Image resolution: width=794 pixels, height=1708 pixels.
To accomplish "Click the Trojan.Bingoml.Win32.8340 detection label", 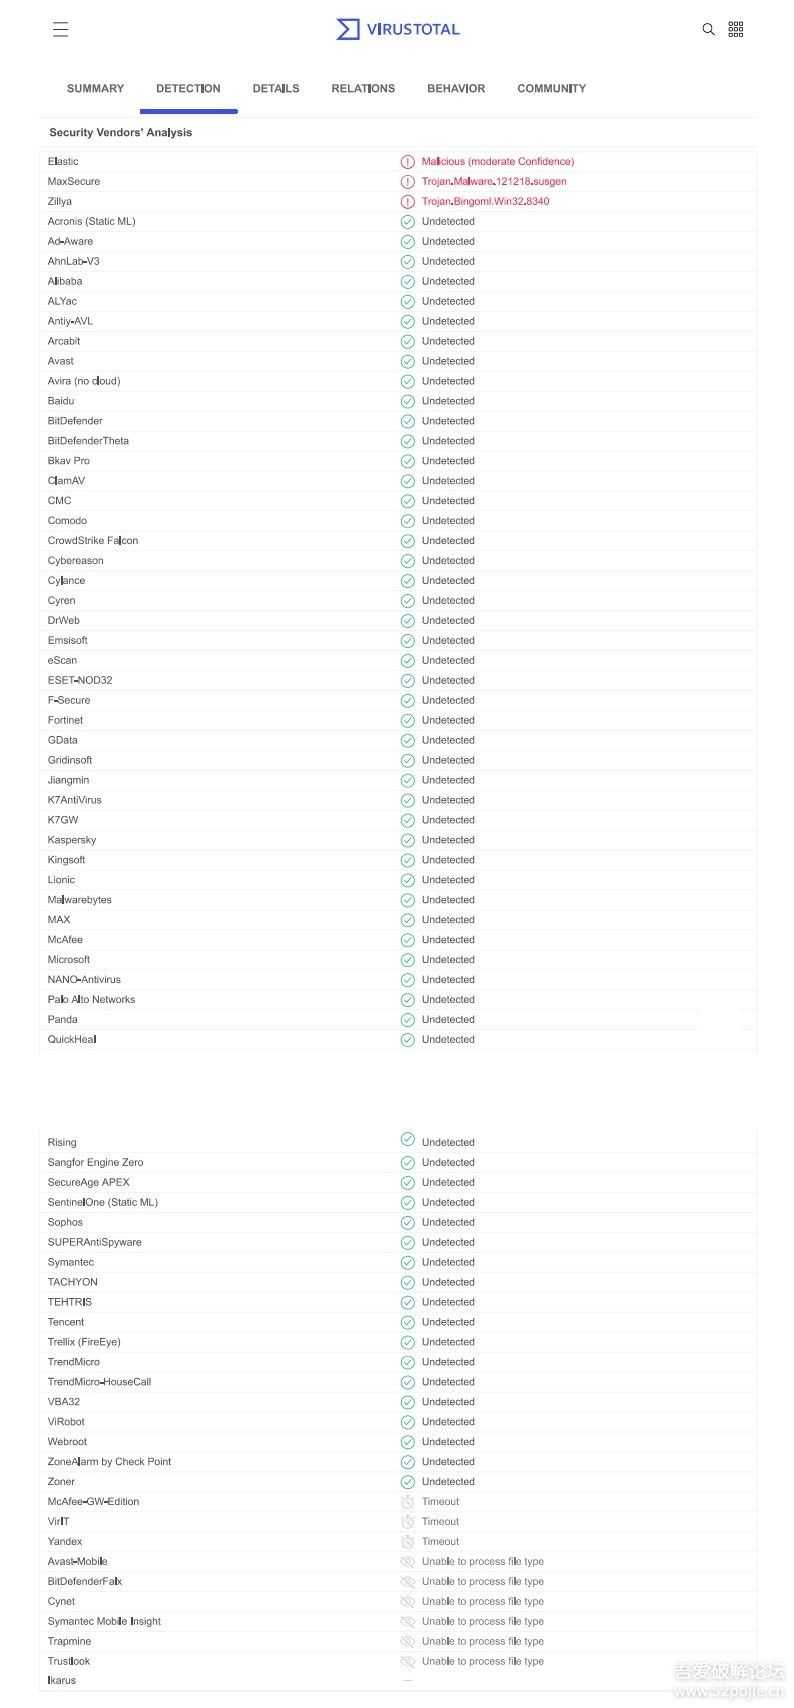I will pyautogui.click(x=485, y=202).
